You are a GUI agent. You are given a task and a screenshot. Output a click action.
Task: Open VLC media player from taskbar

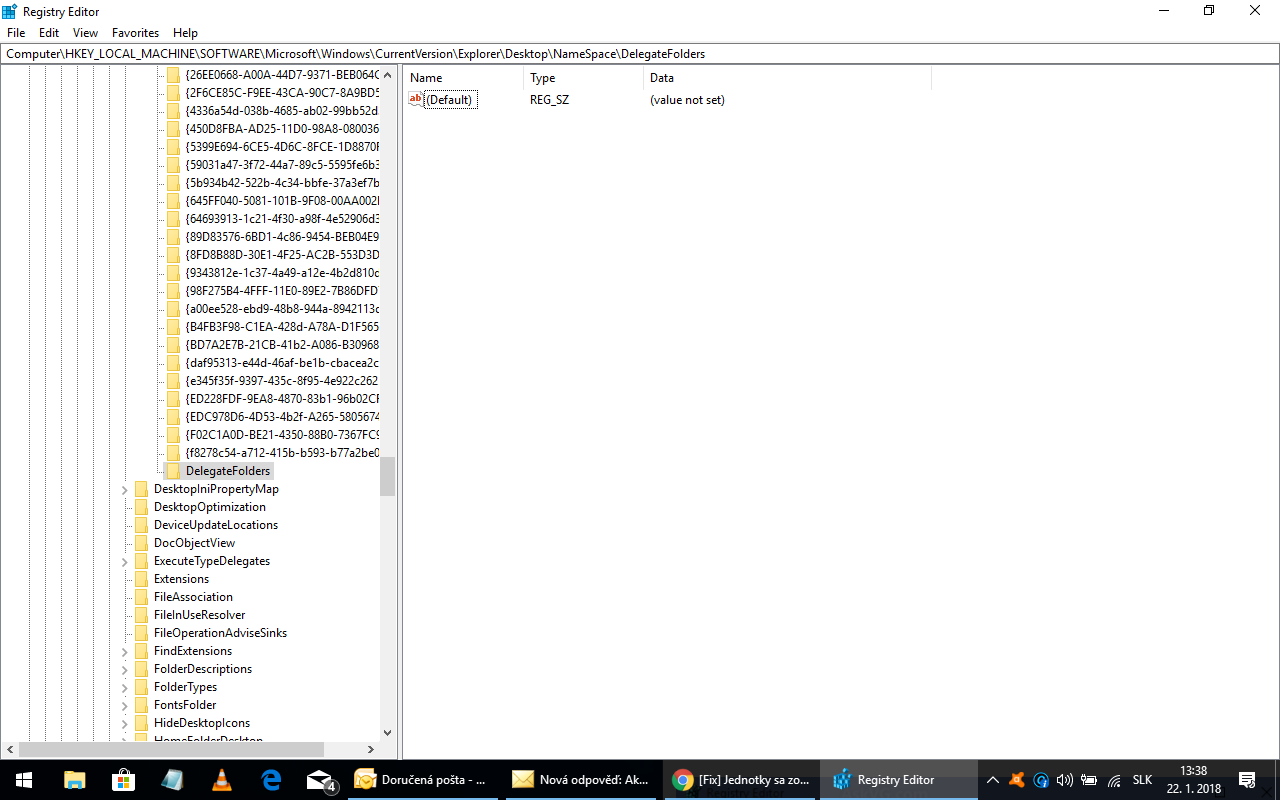pyautogui.click(x=222, y=780)
